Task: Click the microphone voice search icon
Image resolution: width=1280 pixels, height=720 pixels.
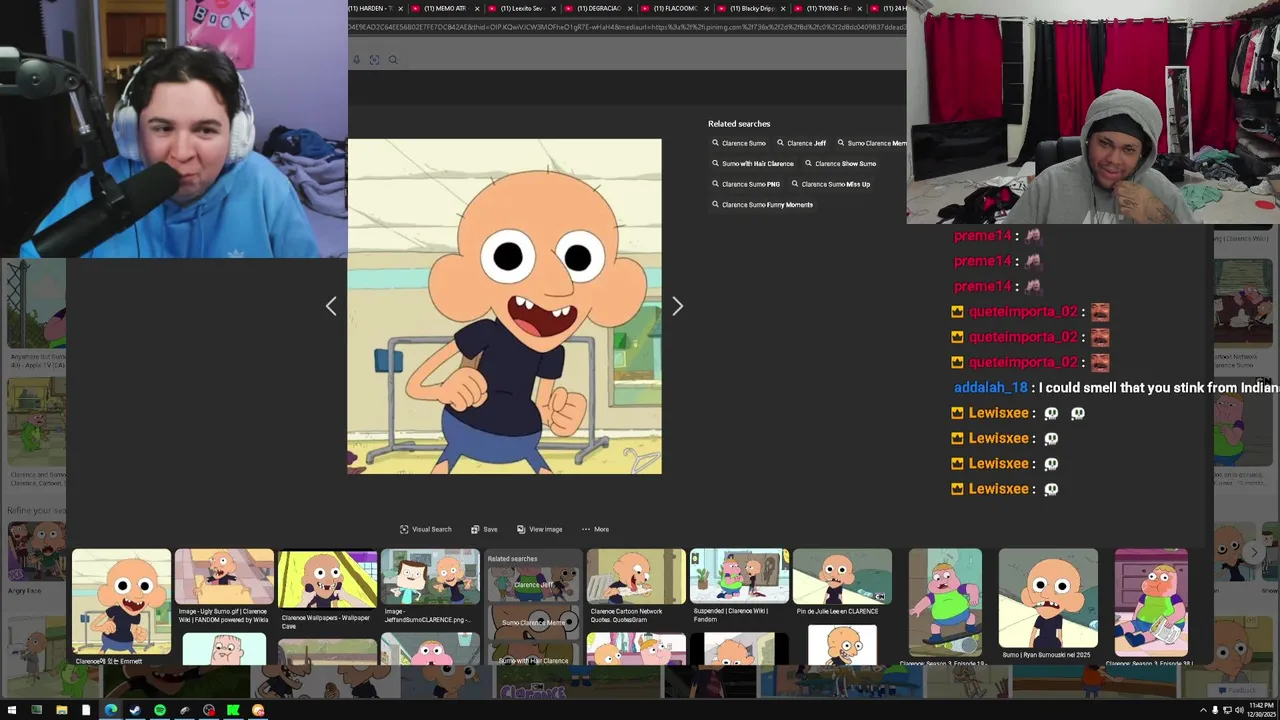Action: point(356,60)
